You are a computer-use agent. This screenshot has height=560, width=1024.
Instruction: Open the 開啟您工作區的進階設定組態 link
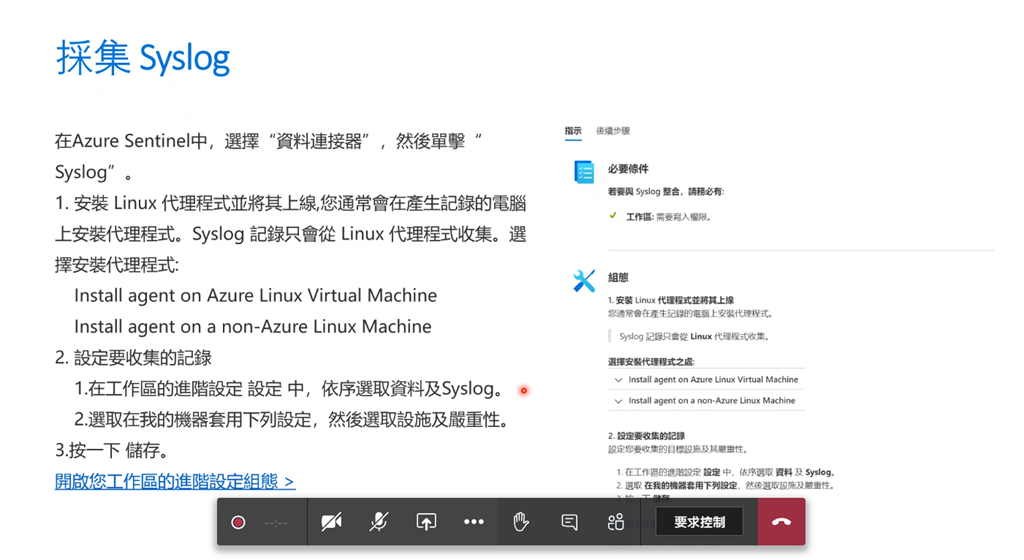click(x=175, y=482)
